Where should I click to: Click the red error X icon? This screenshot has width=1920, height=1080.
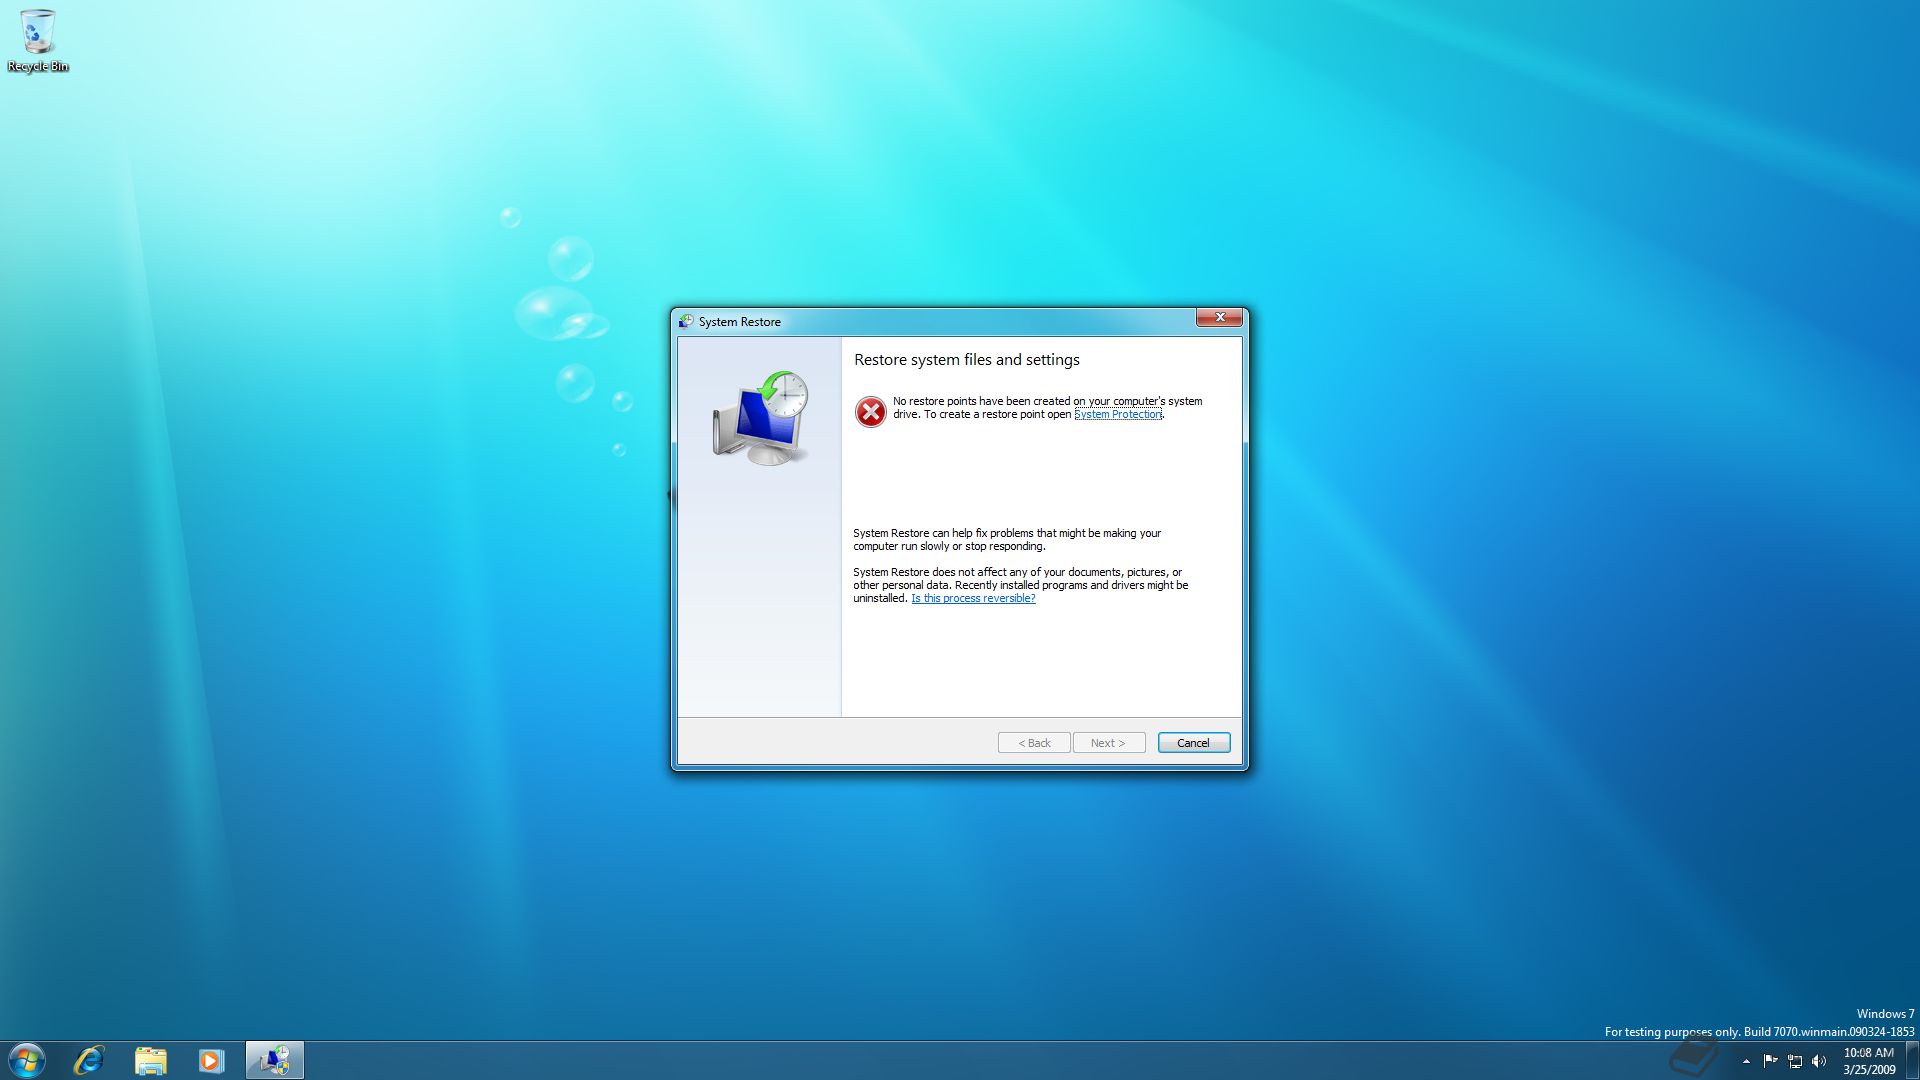870,411
